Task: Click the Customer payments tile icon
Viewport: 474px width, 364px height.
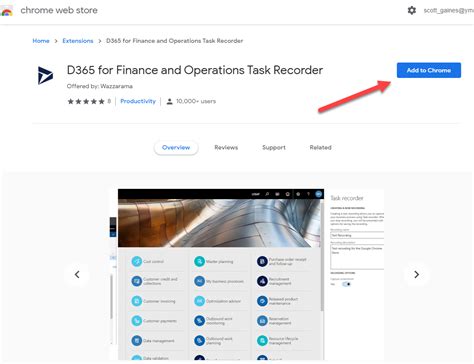Action: tap(137, 321)
